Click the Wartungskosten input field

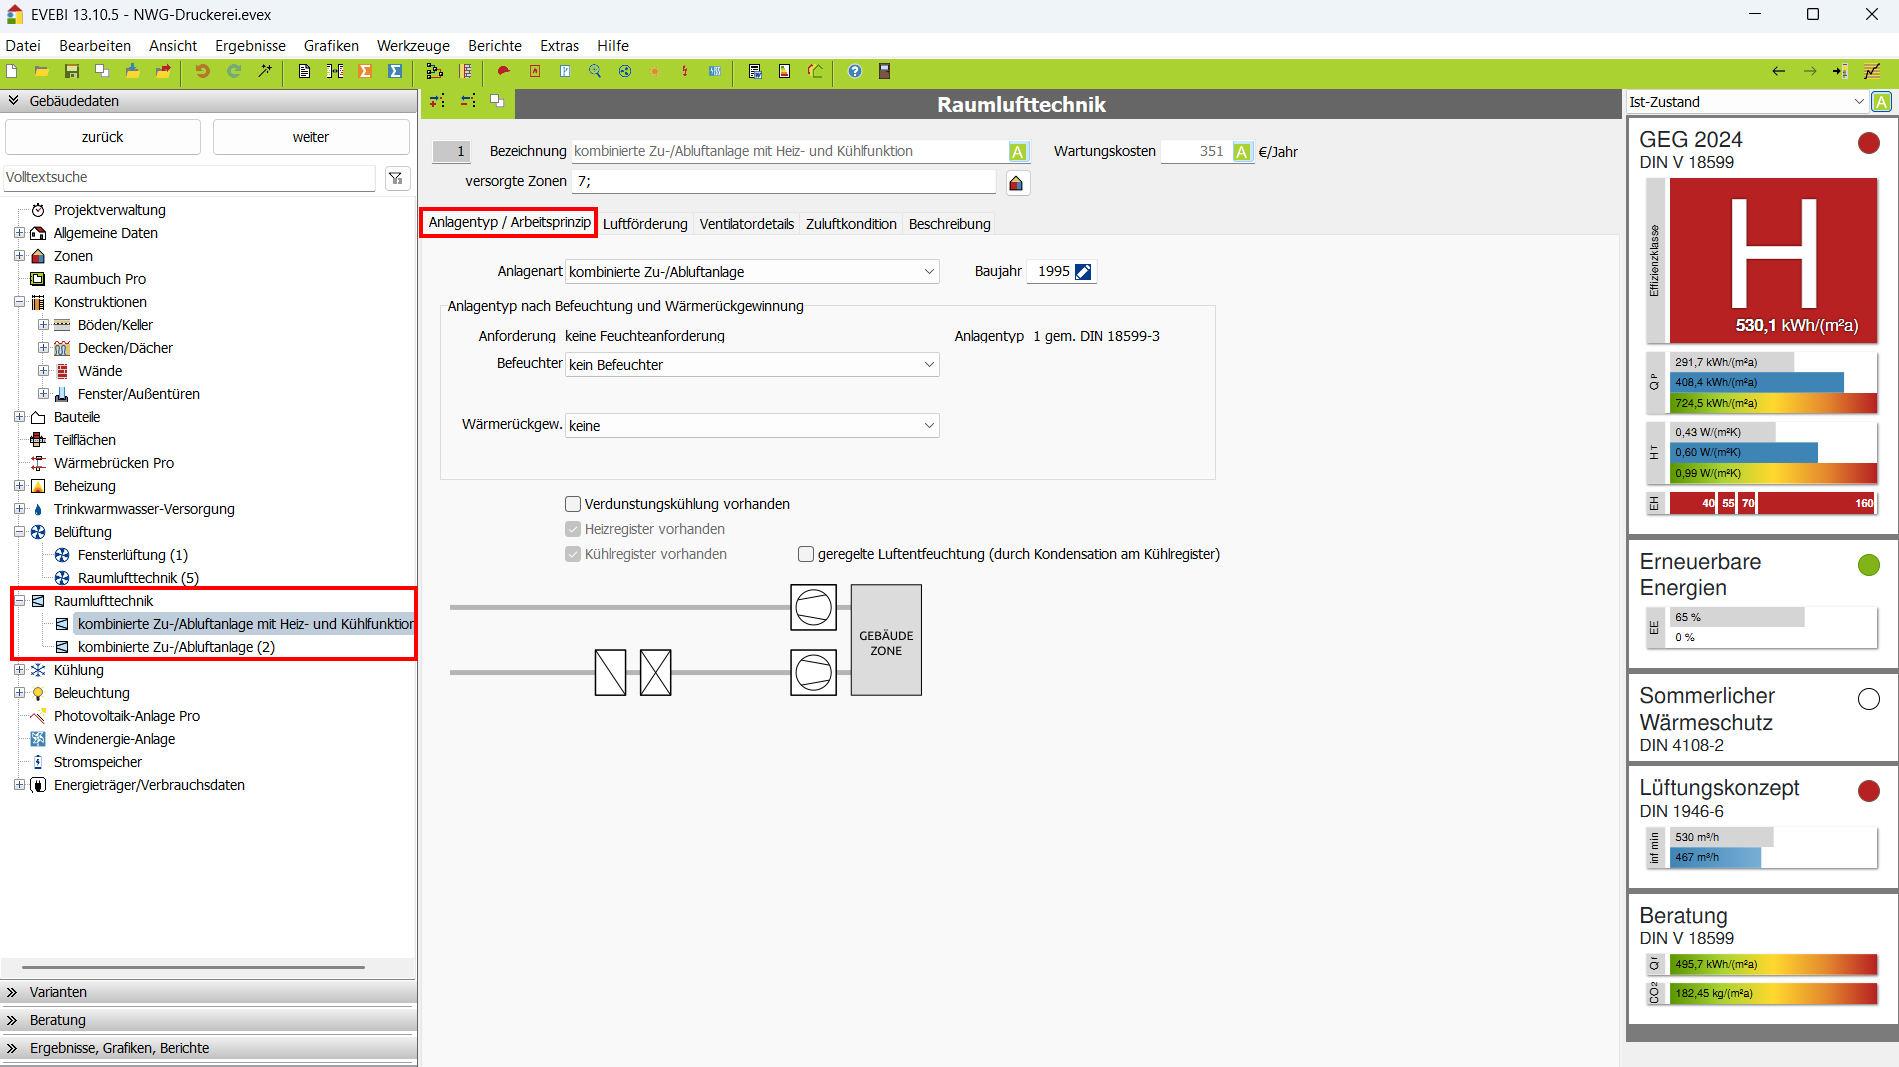[1195, 151]
